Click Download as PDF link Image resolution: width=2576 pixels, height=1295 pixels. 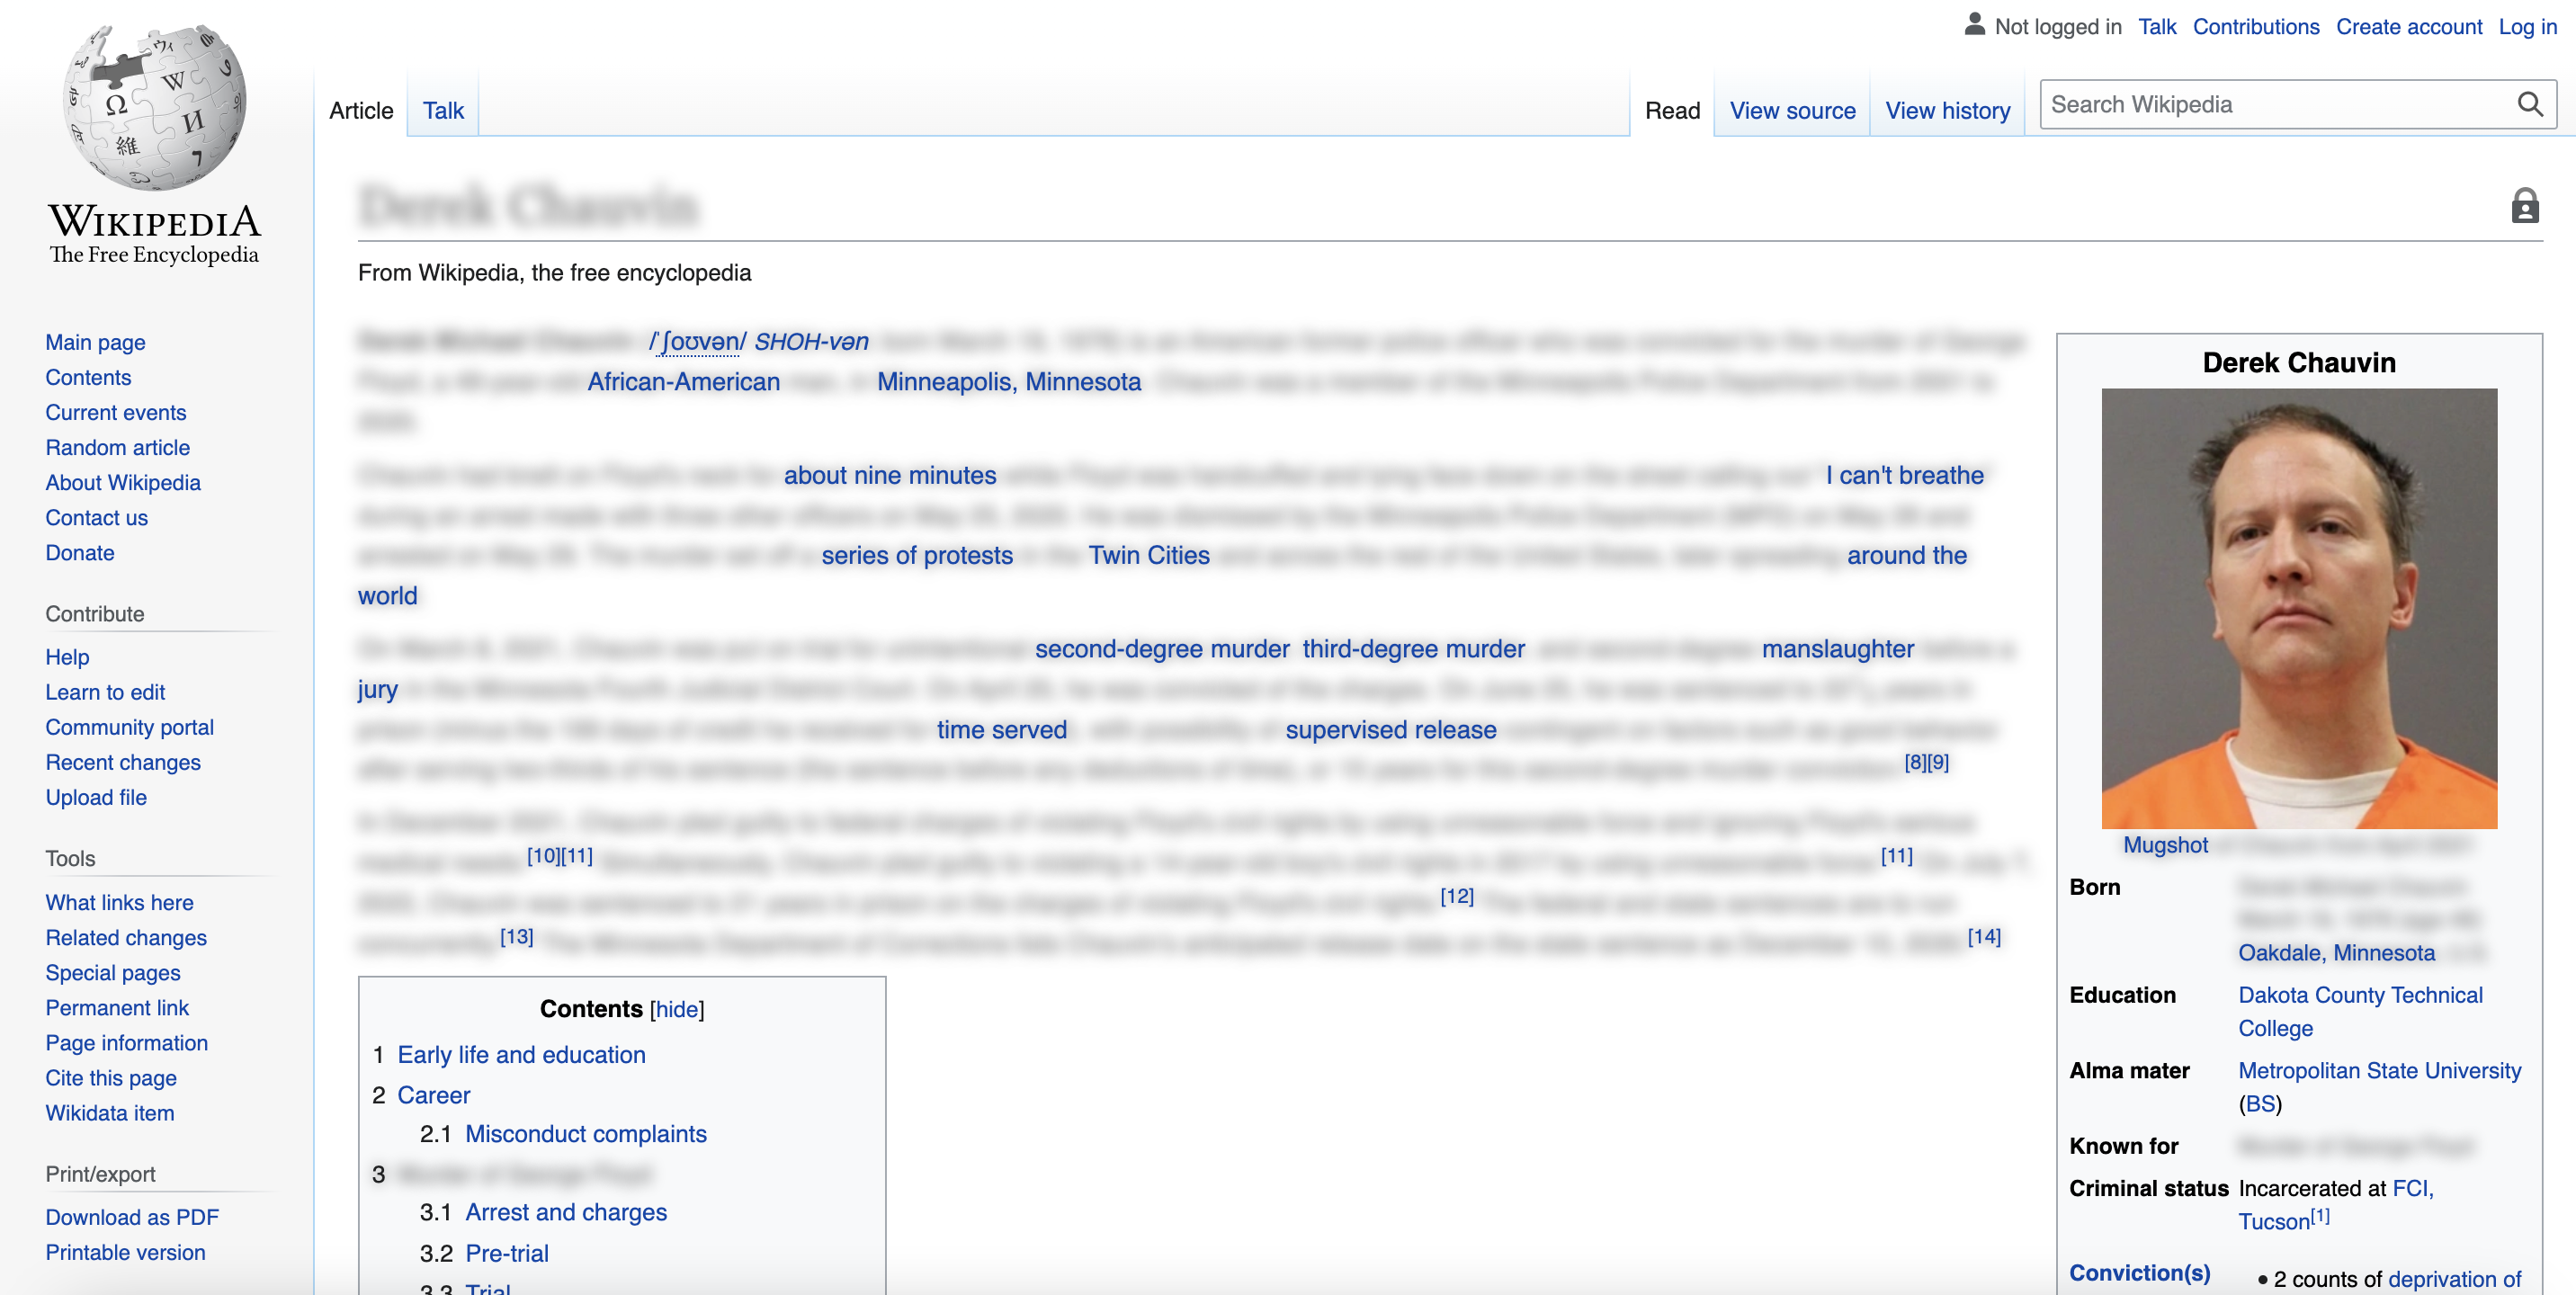131,1217
